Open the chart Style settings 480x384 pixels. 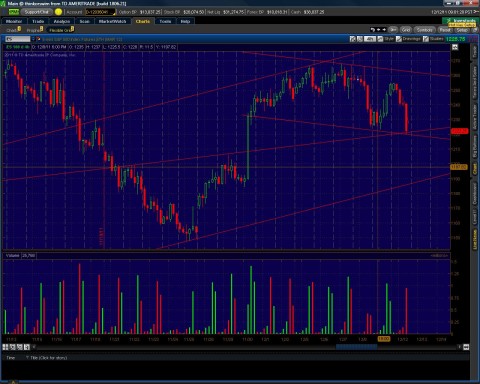(385, 39)
